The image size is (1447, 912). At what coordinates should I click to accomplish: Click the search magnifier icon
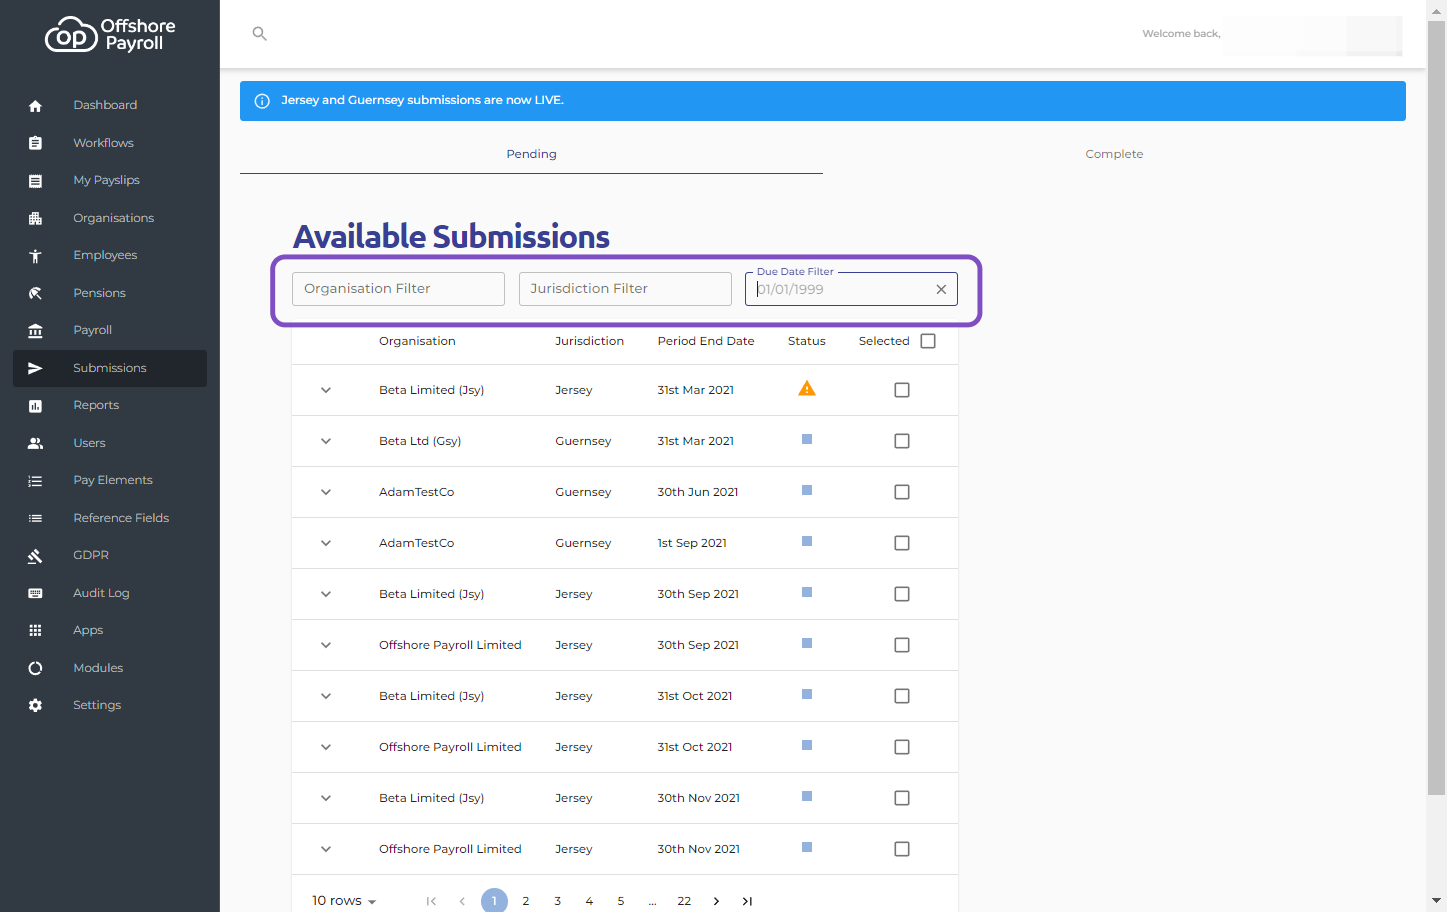259,34
